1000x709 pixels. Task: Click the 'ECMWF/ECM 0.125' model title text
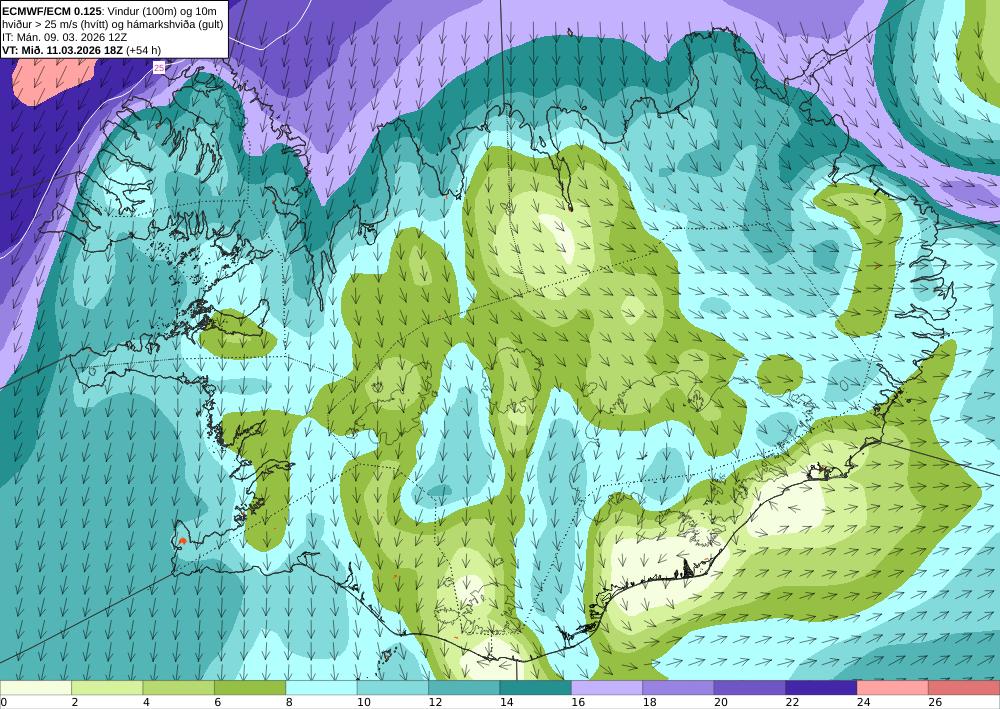[x=52, y=11]
